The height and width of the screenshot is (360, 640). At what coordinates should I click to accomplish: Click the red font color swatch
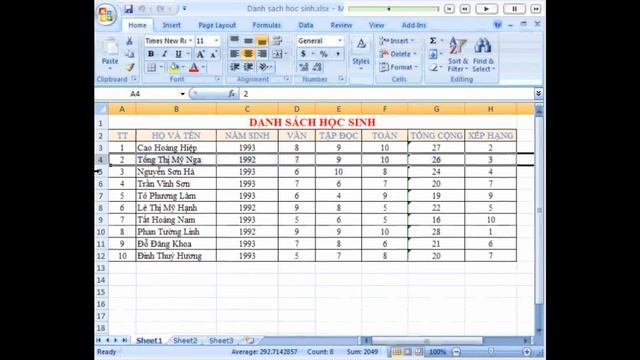[194, 67]
